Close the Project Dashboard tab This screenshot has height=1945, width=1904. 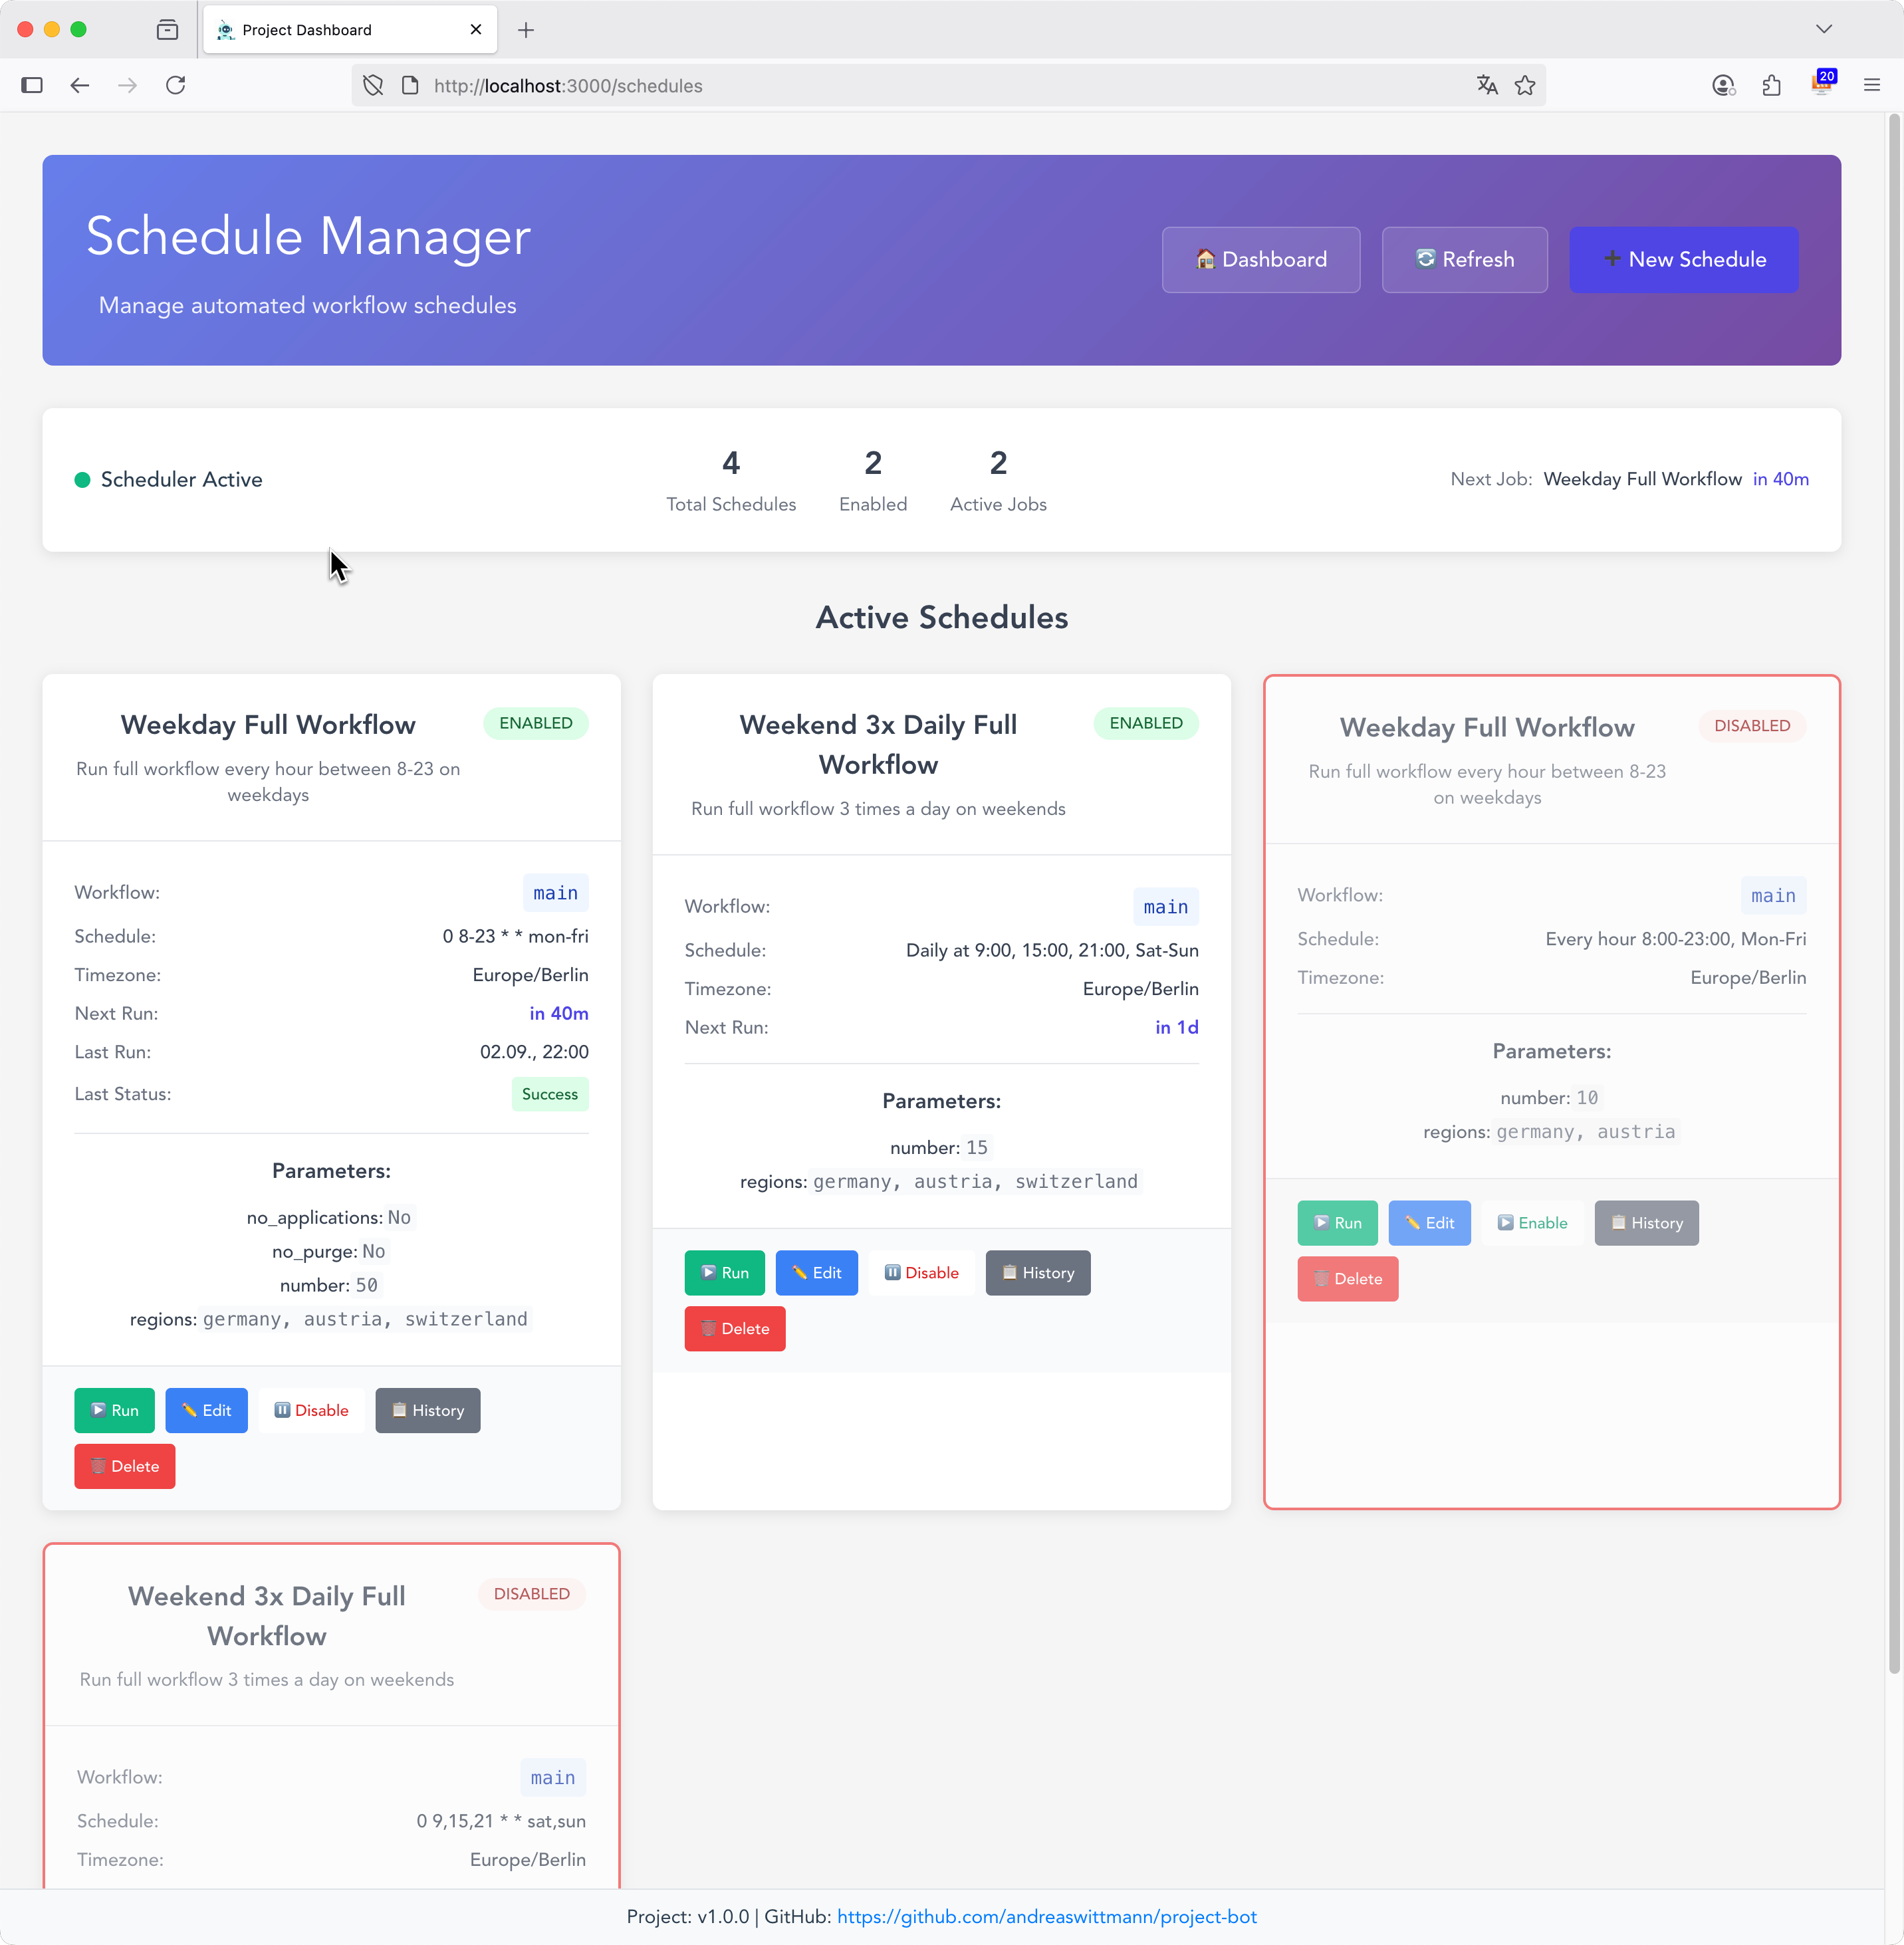click(x=476, y=30)
